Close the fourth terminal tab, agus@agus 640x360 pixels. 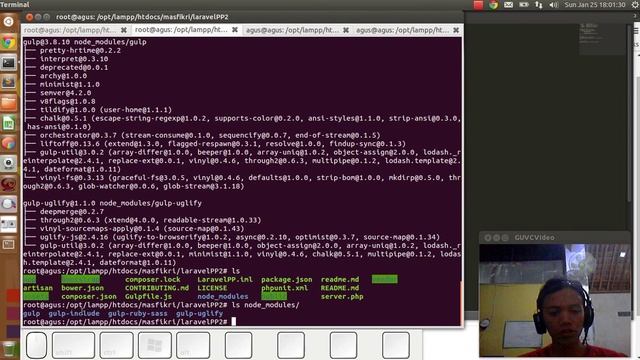(x=456, y=30)
